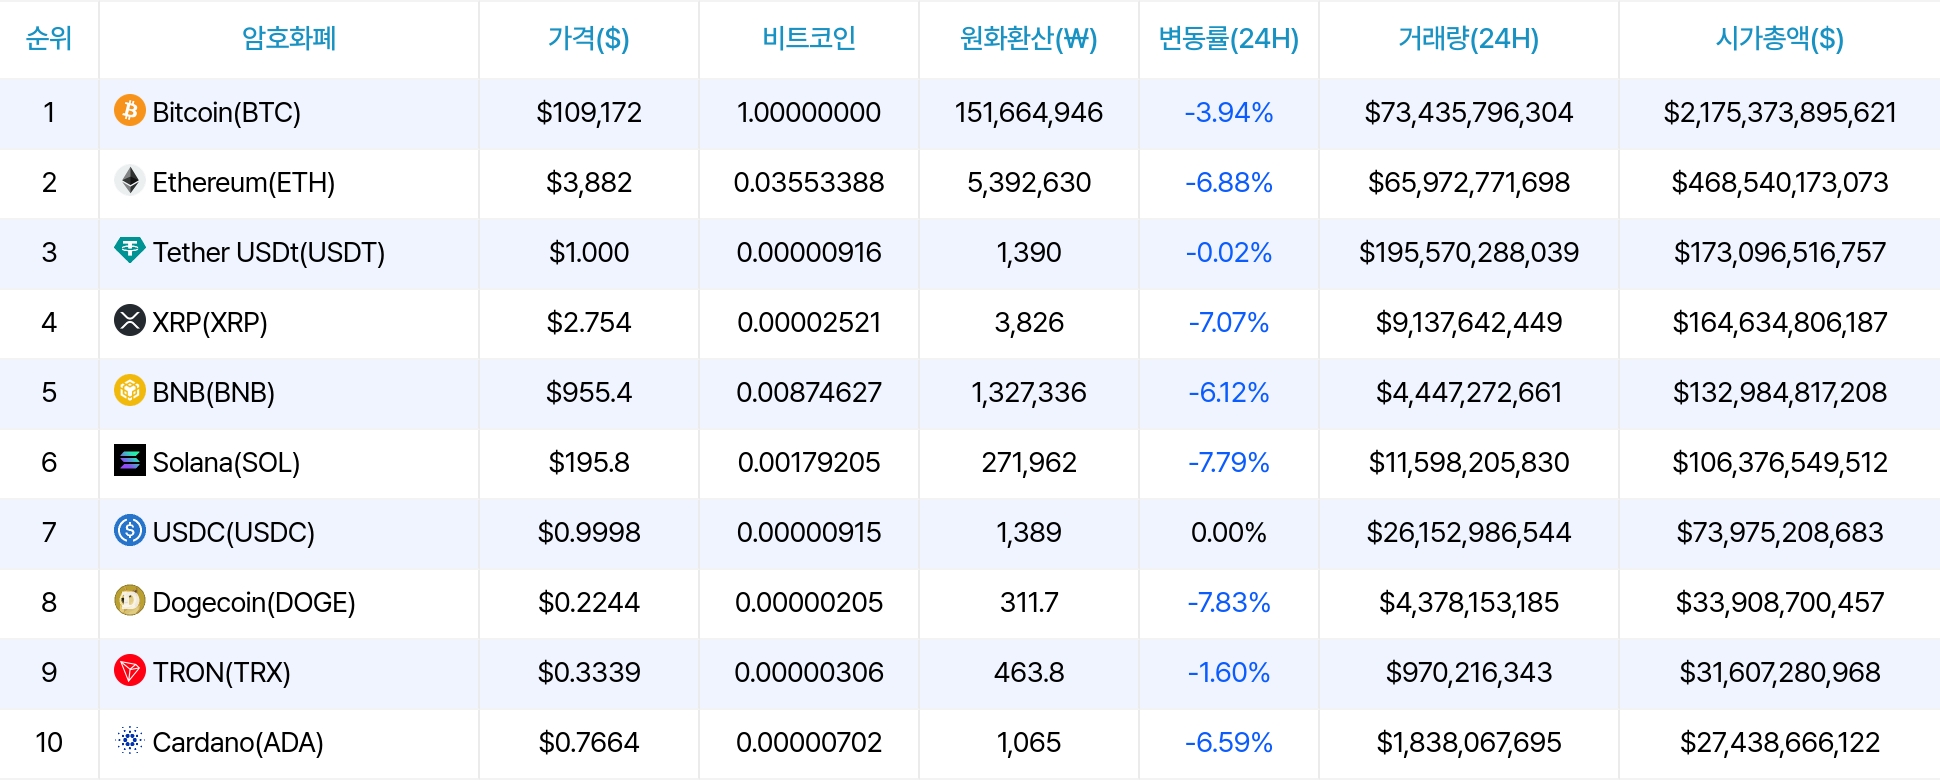This screenshot has height=780, width=1940.
Task: Select Cardano change -6.59%
Action: coord(1229,742)
